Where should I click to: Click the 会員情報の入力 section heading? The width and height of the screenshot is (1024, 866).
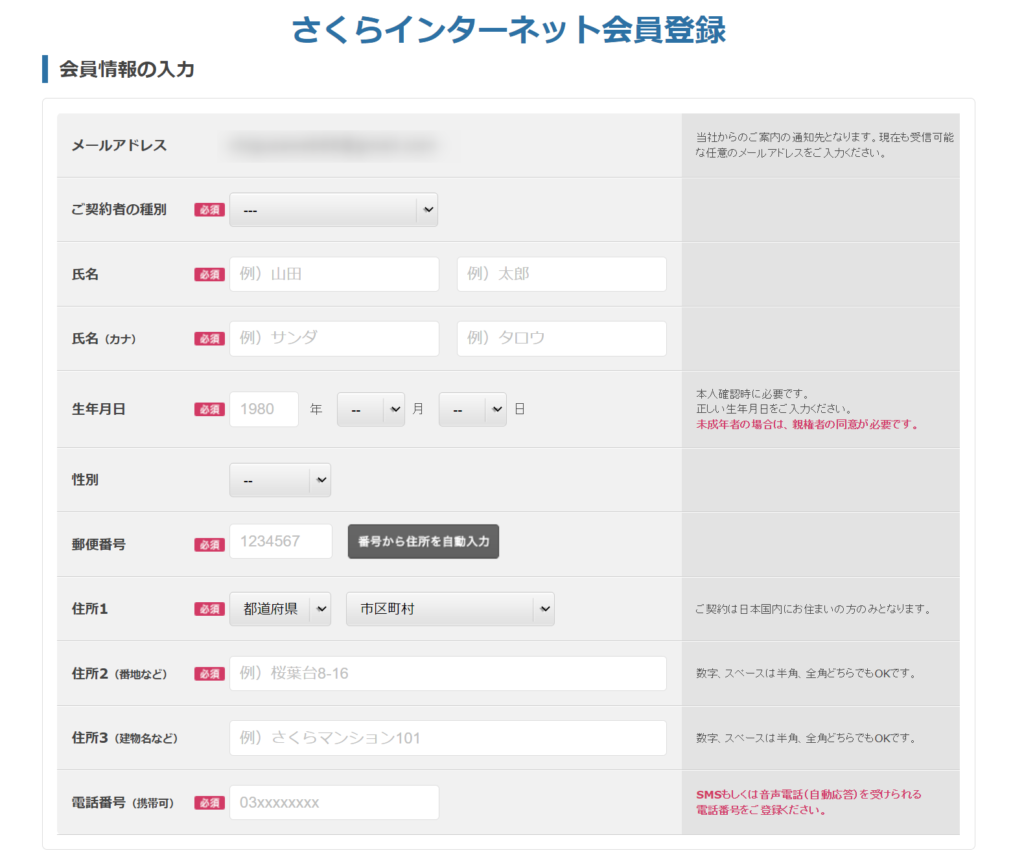pyautogui.click(x=127, y=69)
